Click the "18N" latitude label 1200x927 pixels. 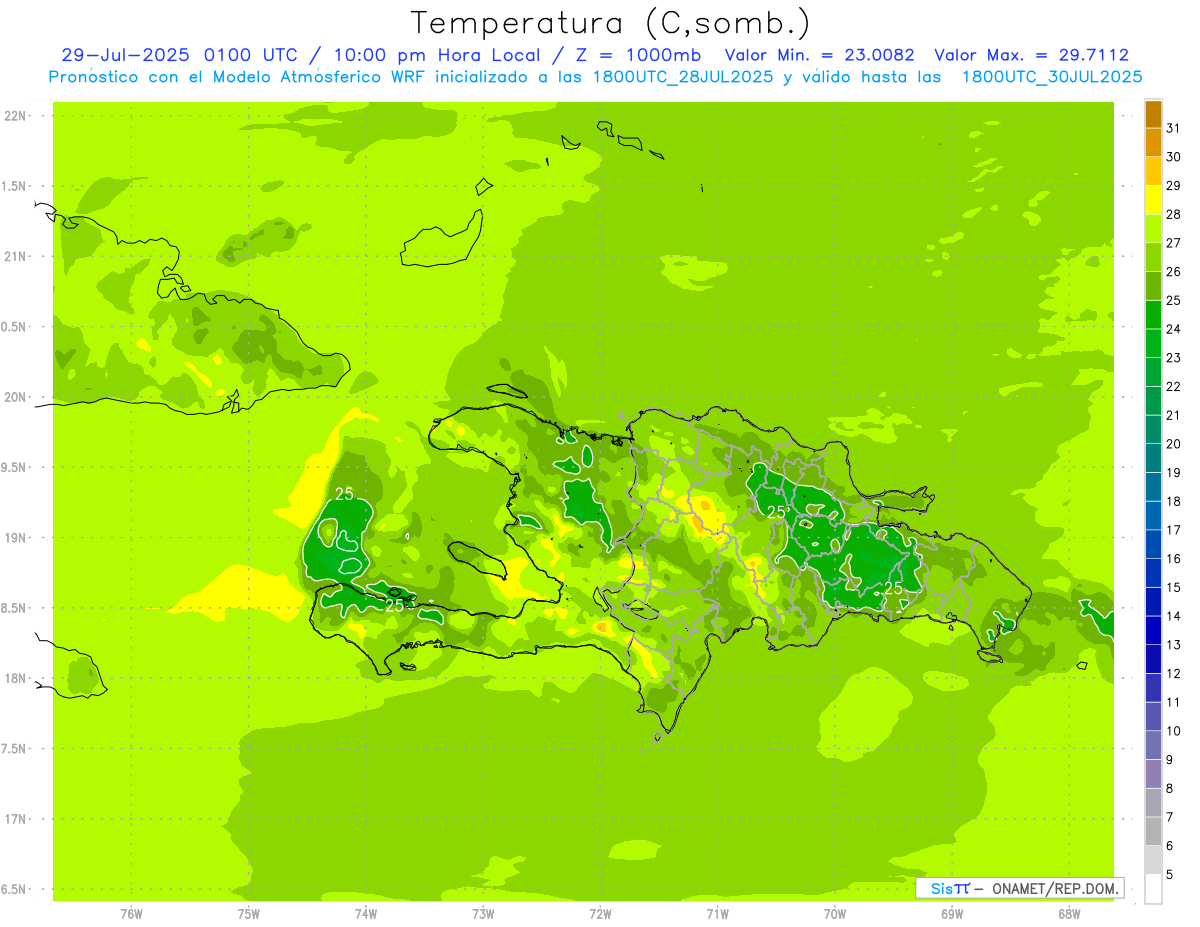(x=17, y=678)
